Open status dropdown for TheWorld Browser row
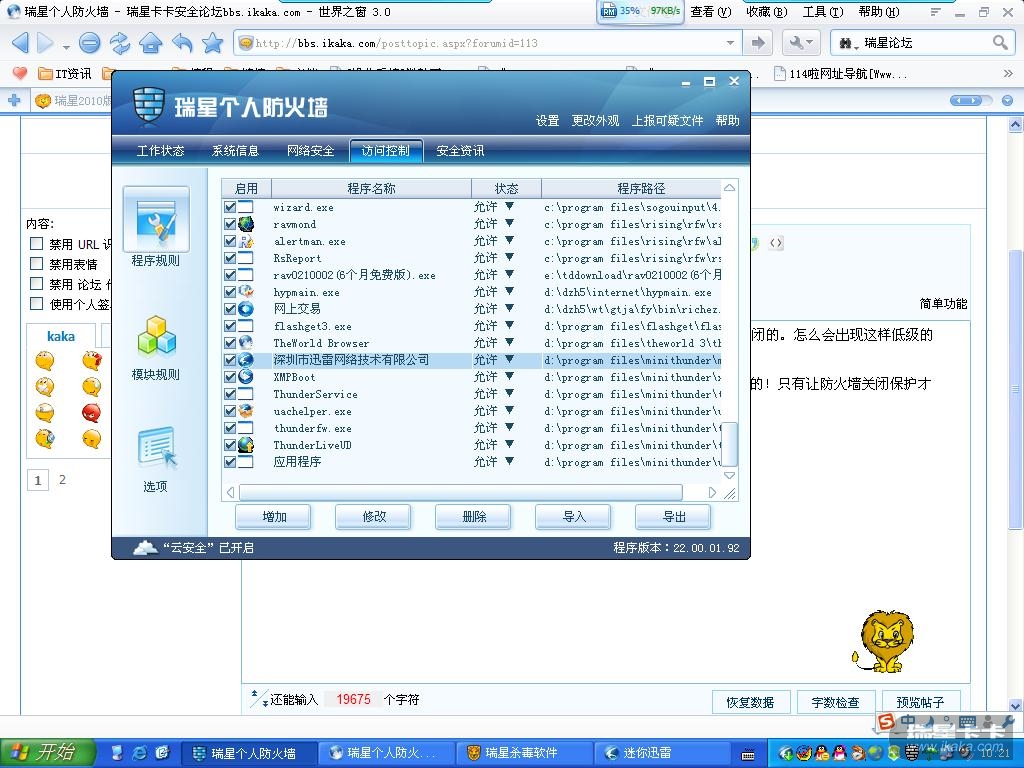The height and width of the screenshot is (768, 1024). [x=509, y=342]
